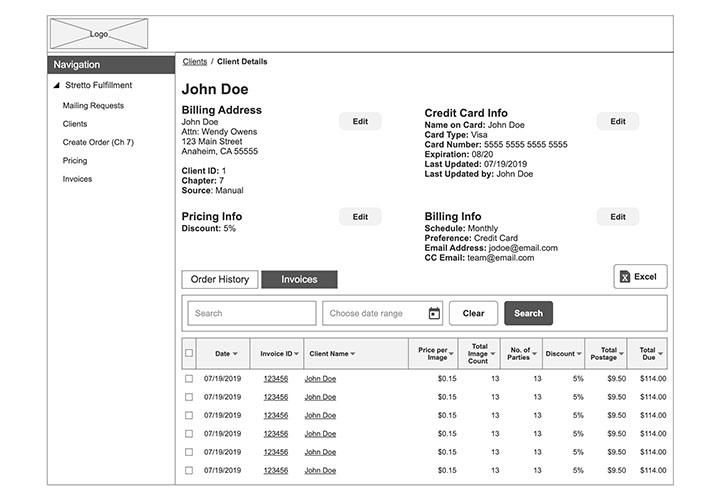Click the Navigation panel header
Screen dimensions: 720x500
[x=111, y=65]
